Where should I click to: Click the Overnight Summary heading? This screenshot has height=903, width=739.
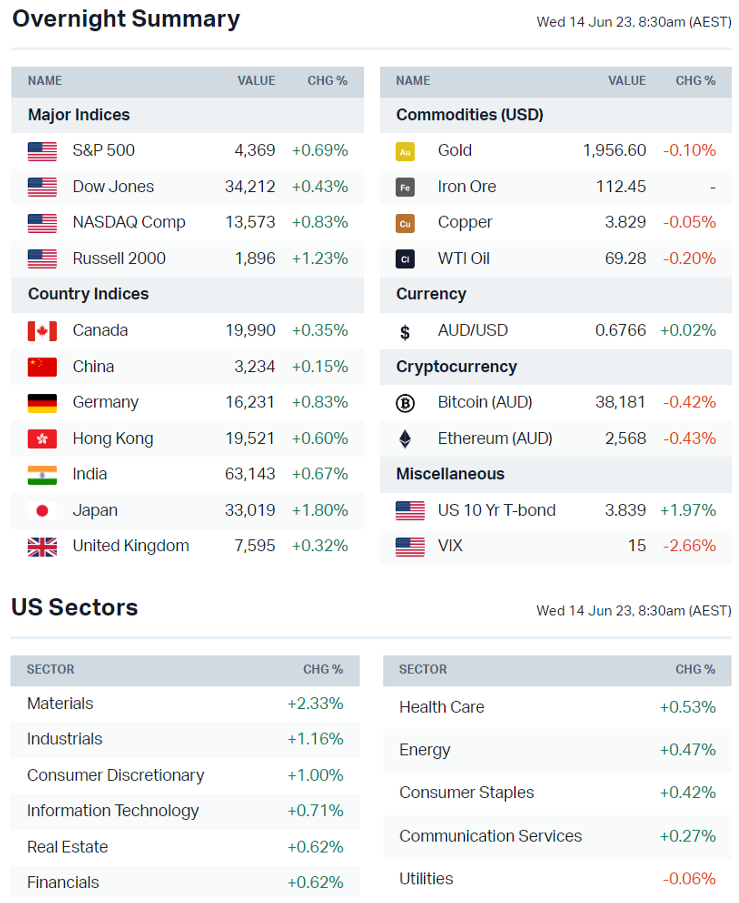point(126,19)
